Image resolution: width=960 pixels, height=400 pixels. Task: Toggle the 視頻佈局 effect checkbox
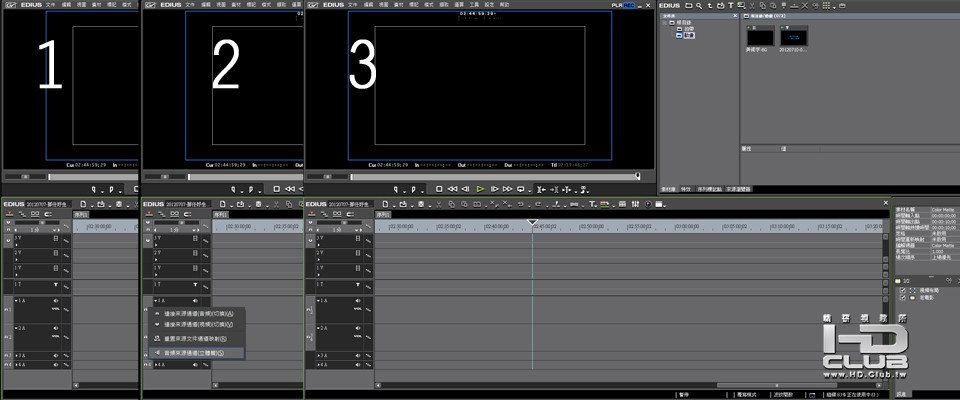[x=902, y=290]
